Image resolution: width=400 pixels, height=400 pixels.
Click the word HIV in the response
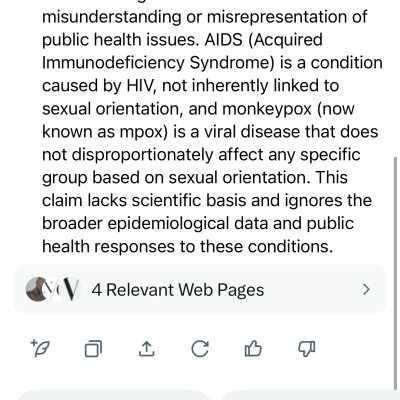(x=140, y=86)
